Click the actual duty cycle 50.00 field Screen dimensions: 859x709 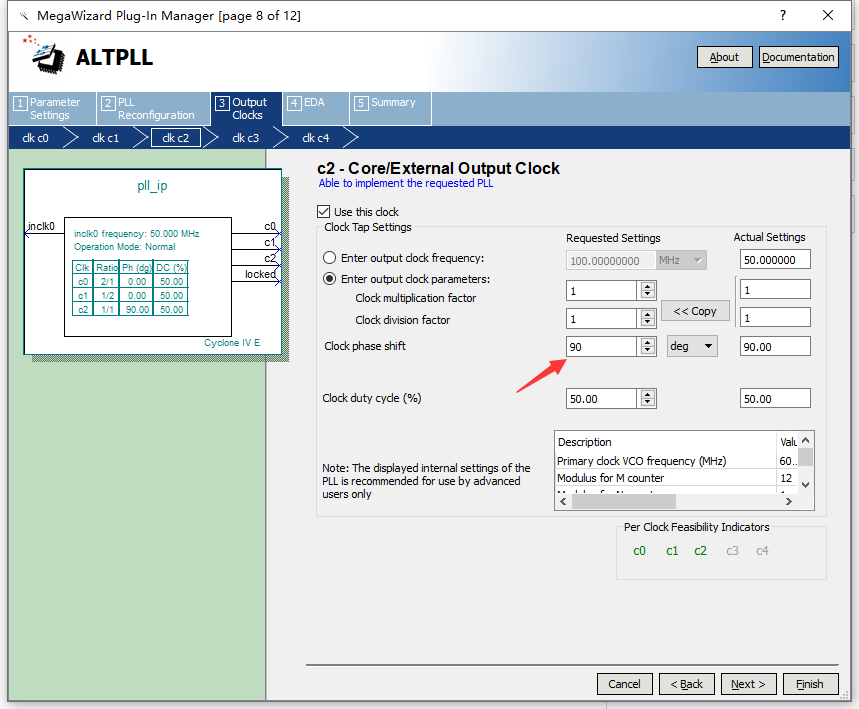coord(775,398)
